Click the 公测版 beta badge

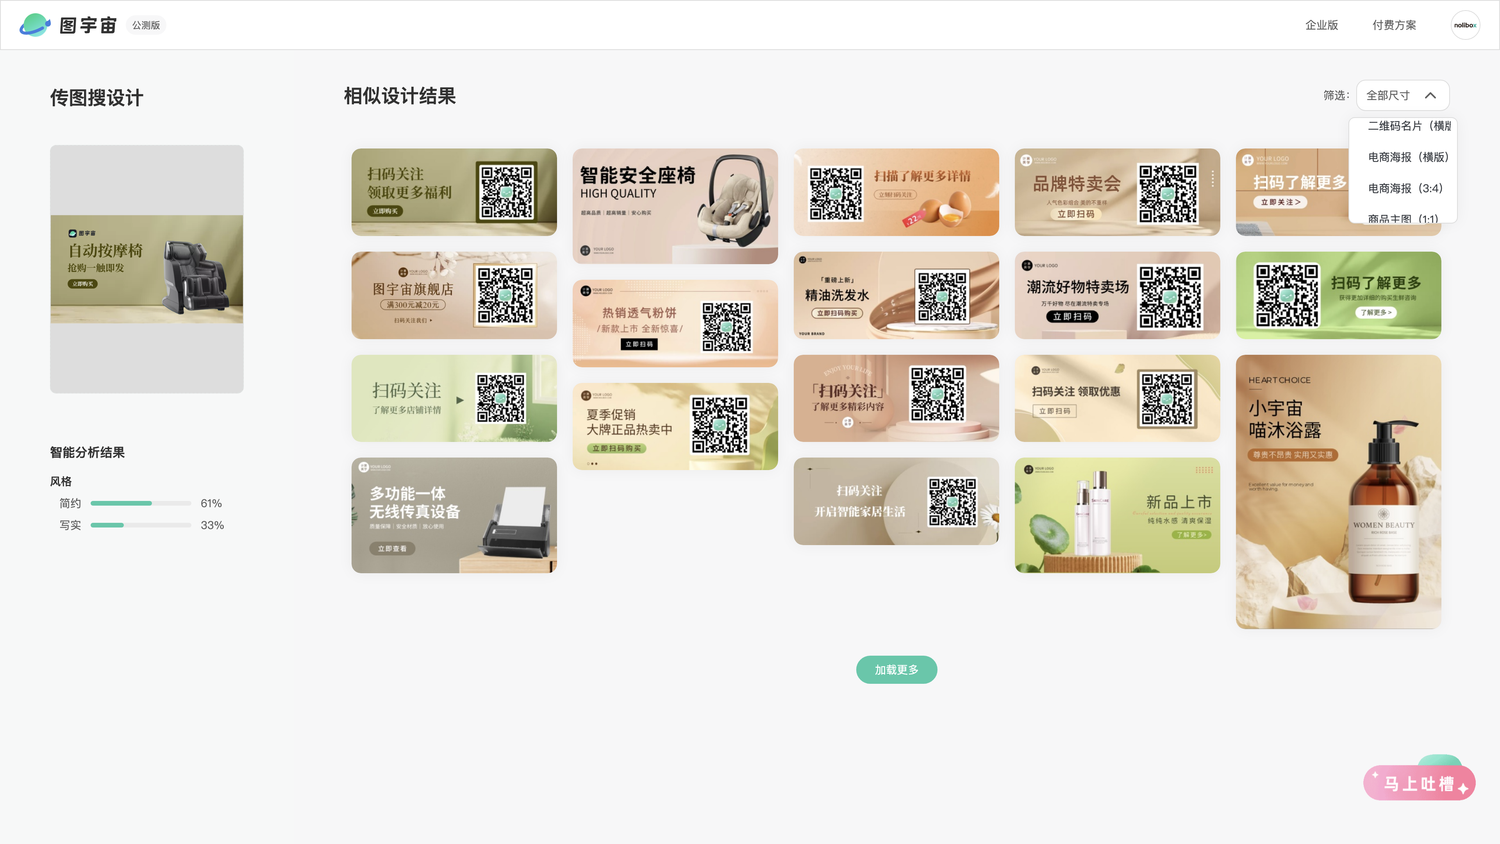[x=146, y=25]
